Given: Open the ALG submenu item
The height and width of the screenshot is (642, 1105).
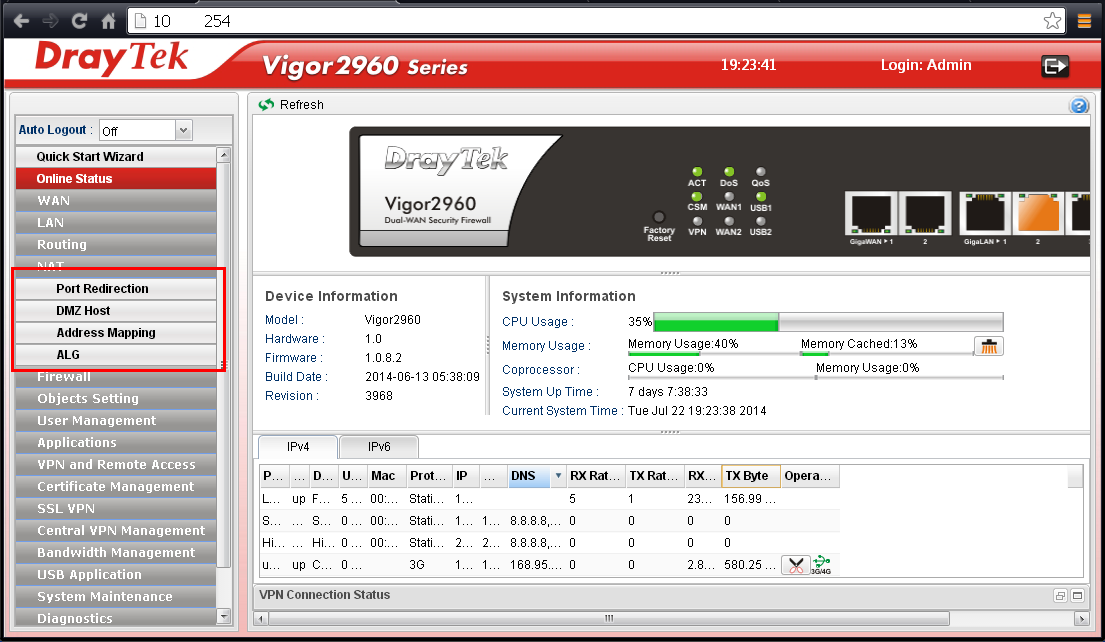Looking at the screenshot, I should pyautogui.click(x=116, y=354).
